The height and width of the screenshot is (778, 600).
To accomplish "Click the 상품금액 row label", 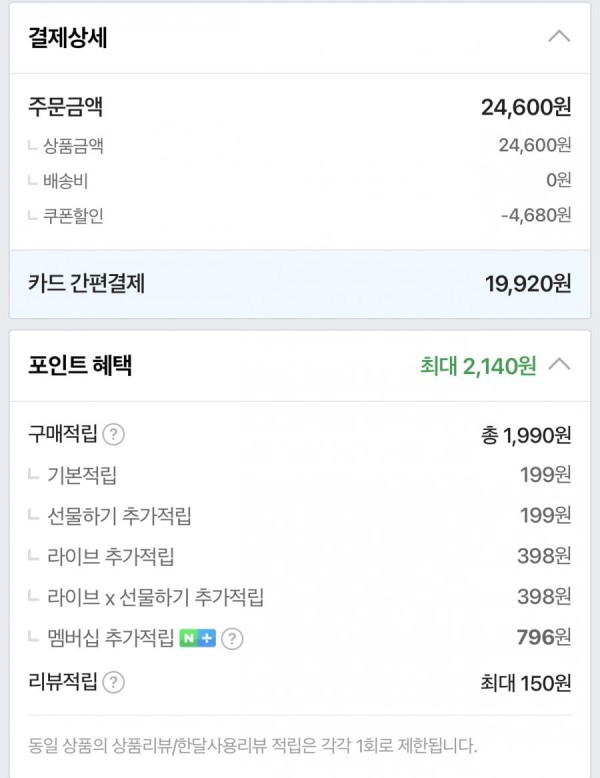I will pyautogui.click(x=73, y=146).
